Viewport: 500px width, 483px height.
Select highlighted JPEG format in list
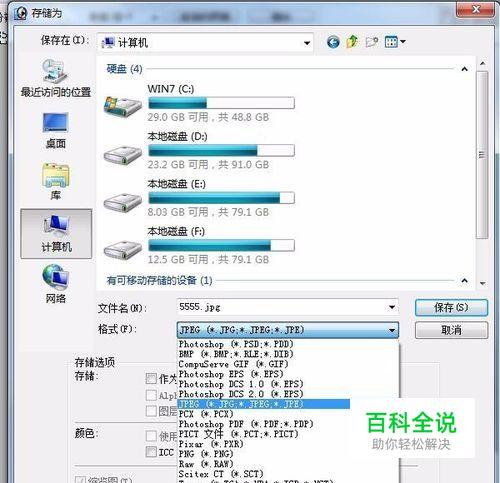264,404
